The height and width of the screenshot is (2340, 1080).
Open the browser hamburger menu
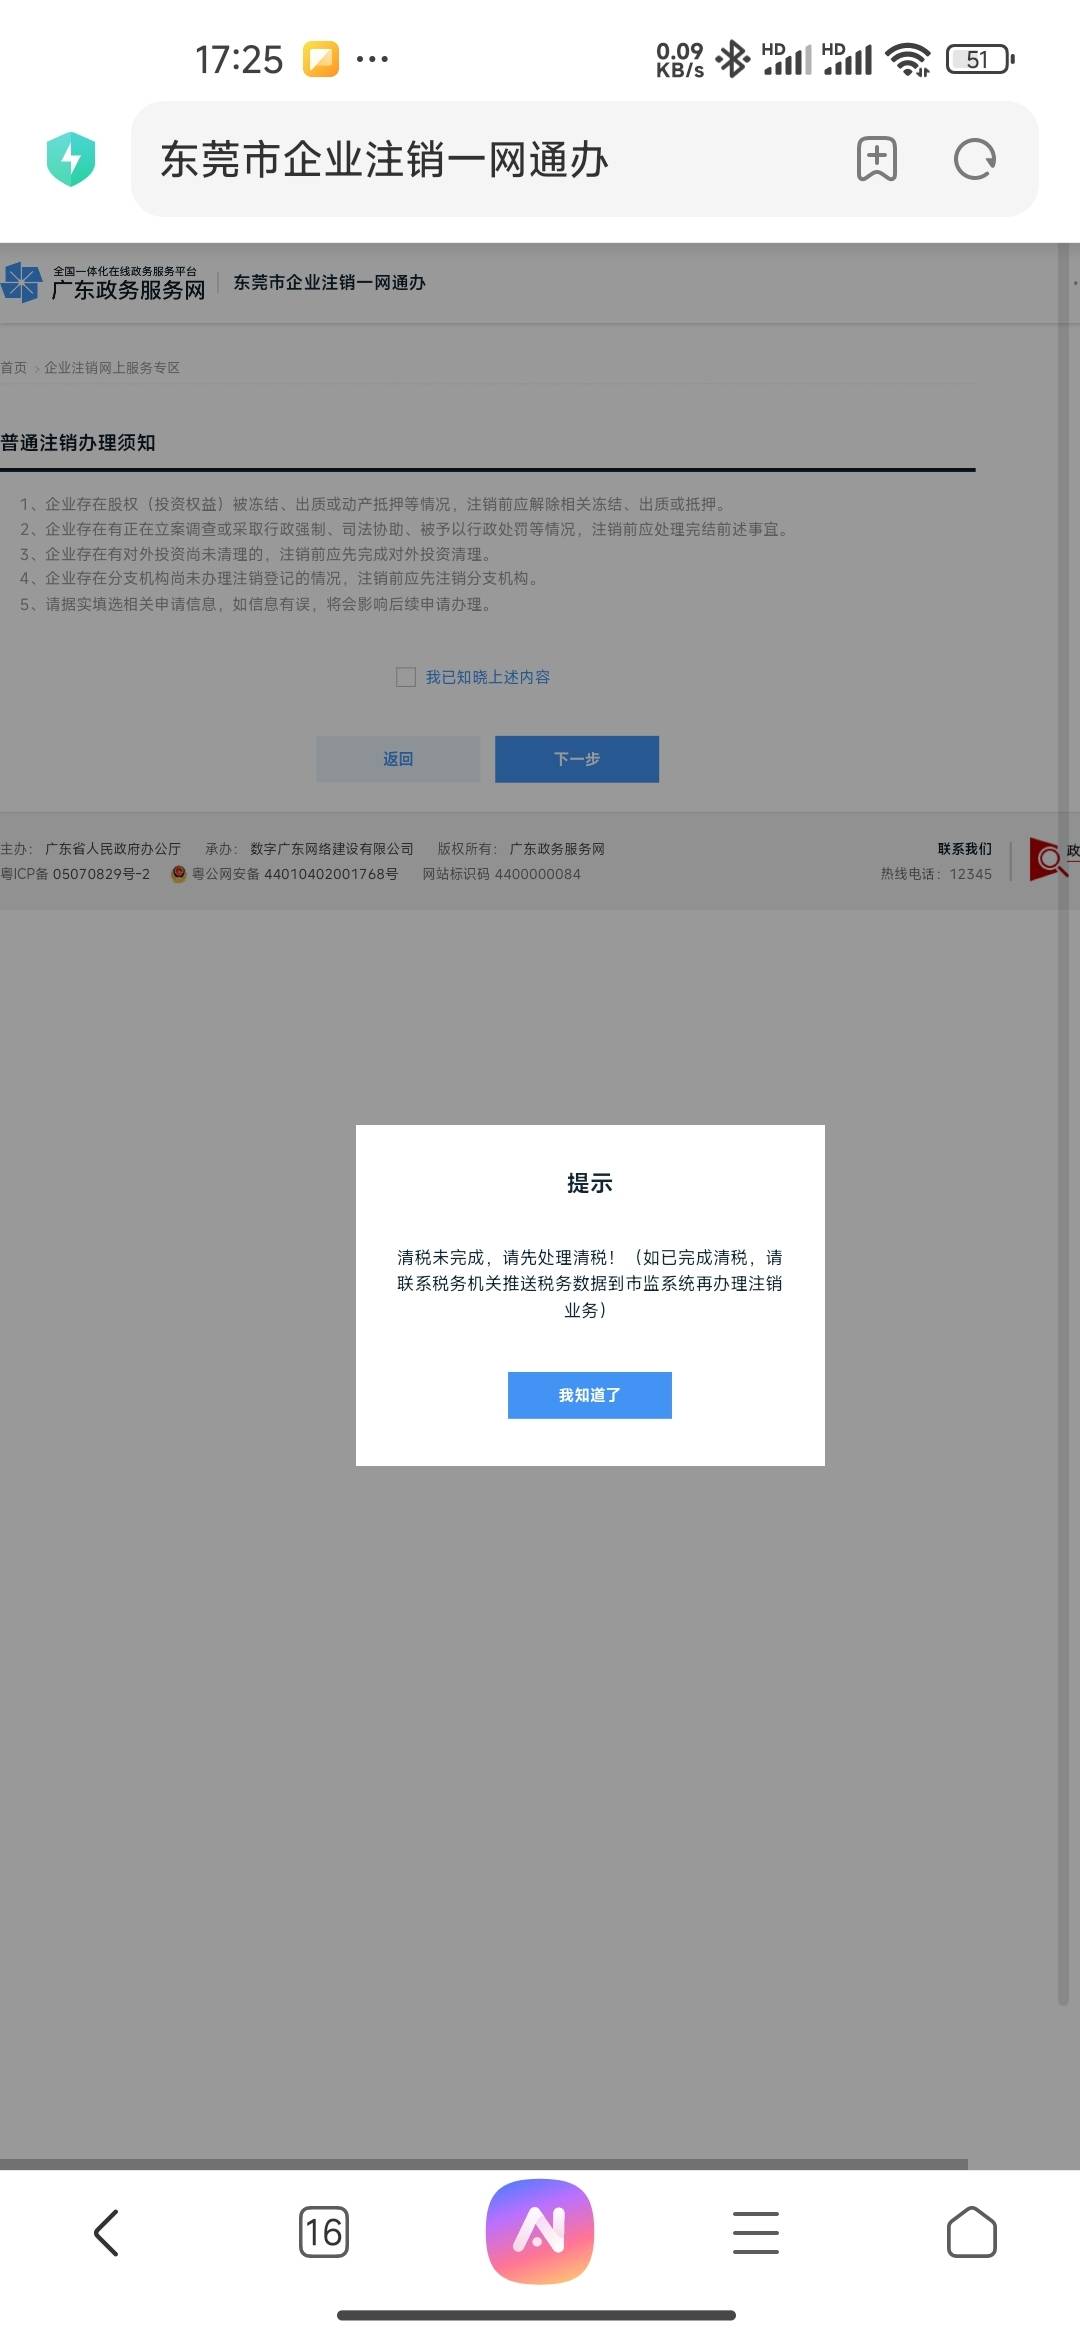coord(755,2232)
